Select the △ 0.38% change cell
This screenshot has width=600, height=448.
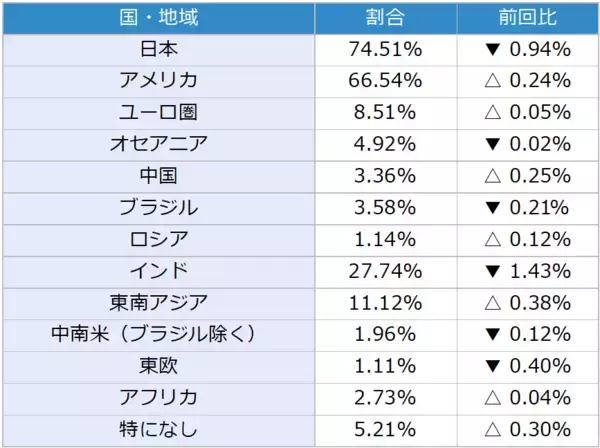tap(527, 303)
